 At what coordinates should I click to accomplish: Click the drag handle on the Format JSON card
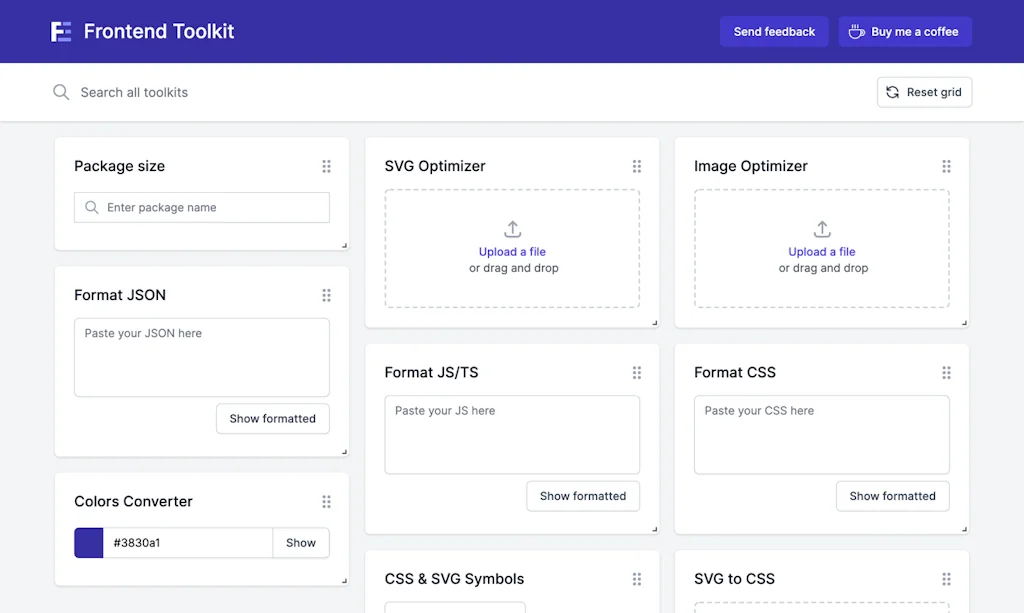pos(326,295)
